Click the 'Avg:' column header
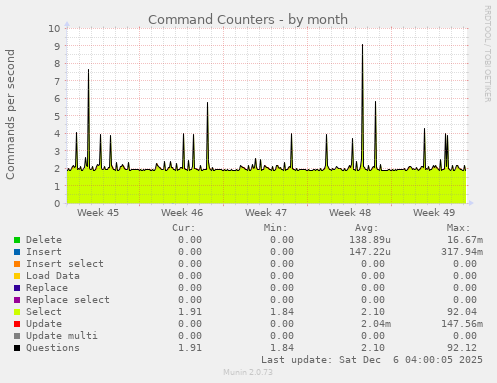 (x=367, y=228)
